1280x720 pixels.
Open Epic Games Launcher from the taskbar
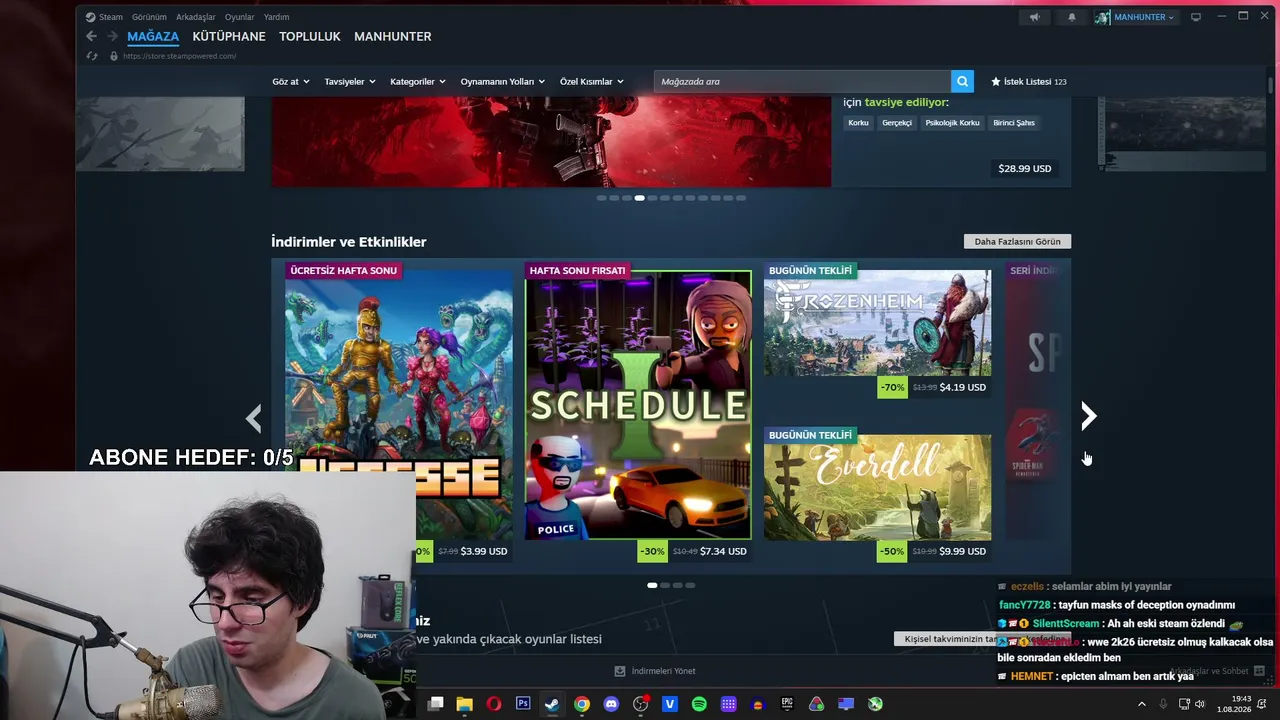787,704
